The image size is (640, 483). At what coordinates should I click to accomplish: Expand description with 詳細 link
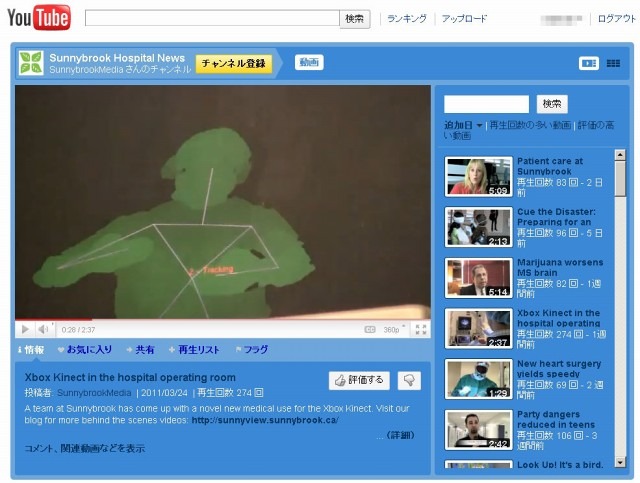pos(400,435)
